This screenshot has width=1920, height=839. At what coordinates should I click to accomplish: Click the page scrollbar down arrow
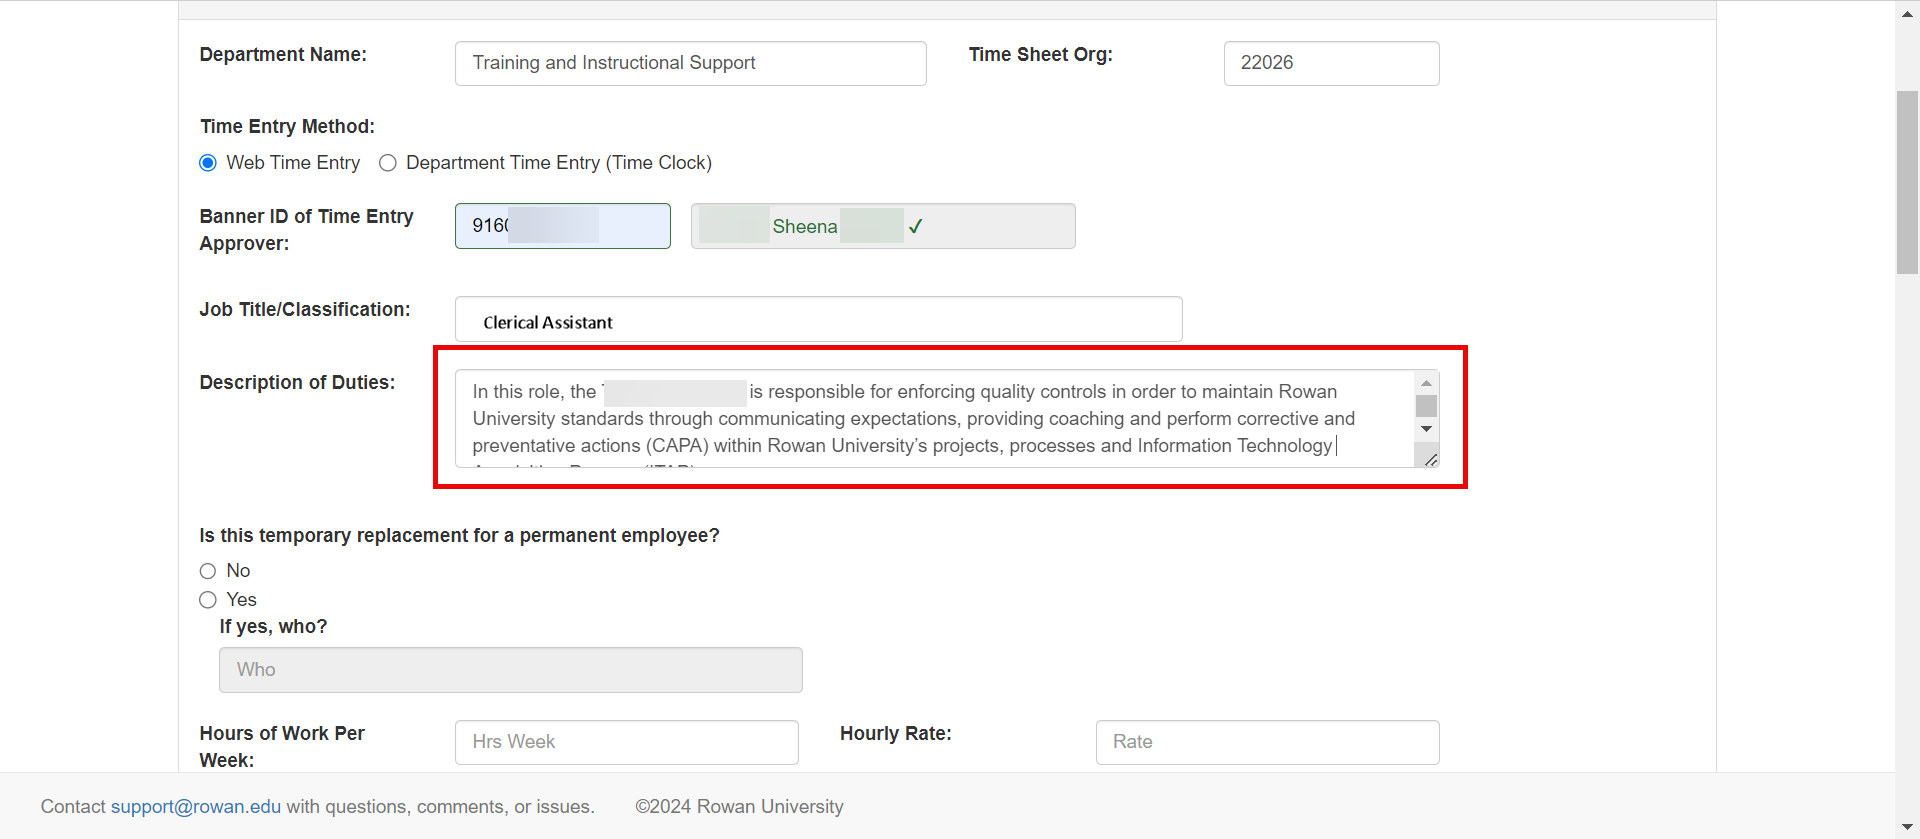click(1907, 827)
